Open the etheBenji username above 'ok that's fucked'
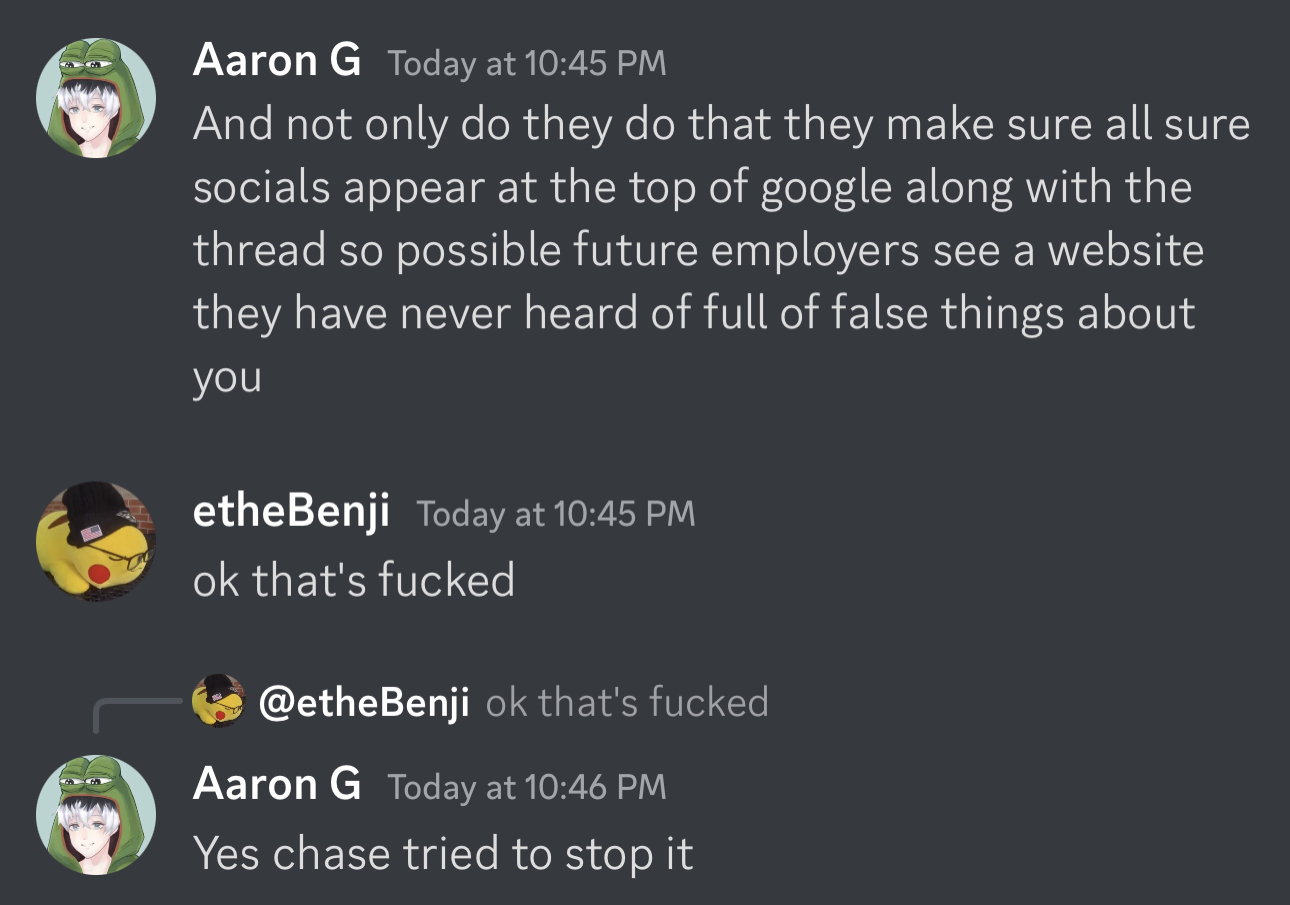This screenshot has width=1290, height=905. (291, 513)
